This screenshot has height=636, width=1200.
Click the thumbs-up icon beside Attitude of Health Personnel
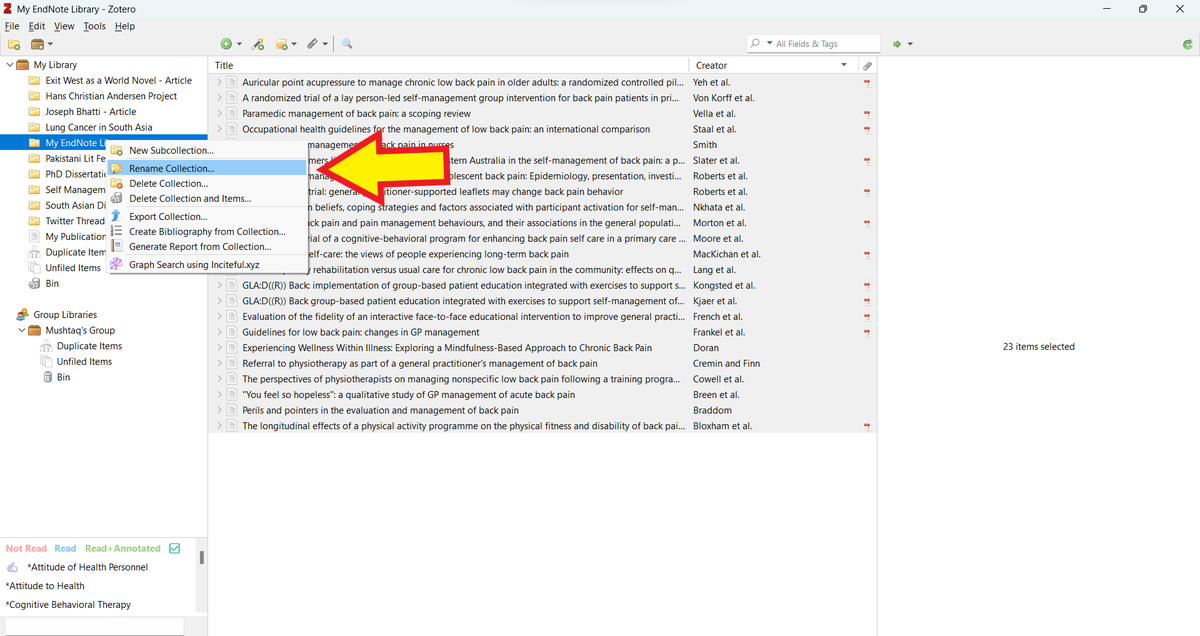[x=13, y=567]
